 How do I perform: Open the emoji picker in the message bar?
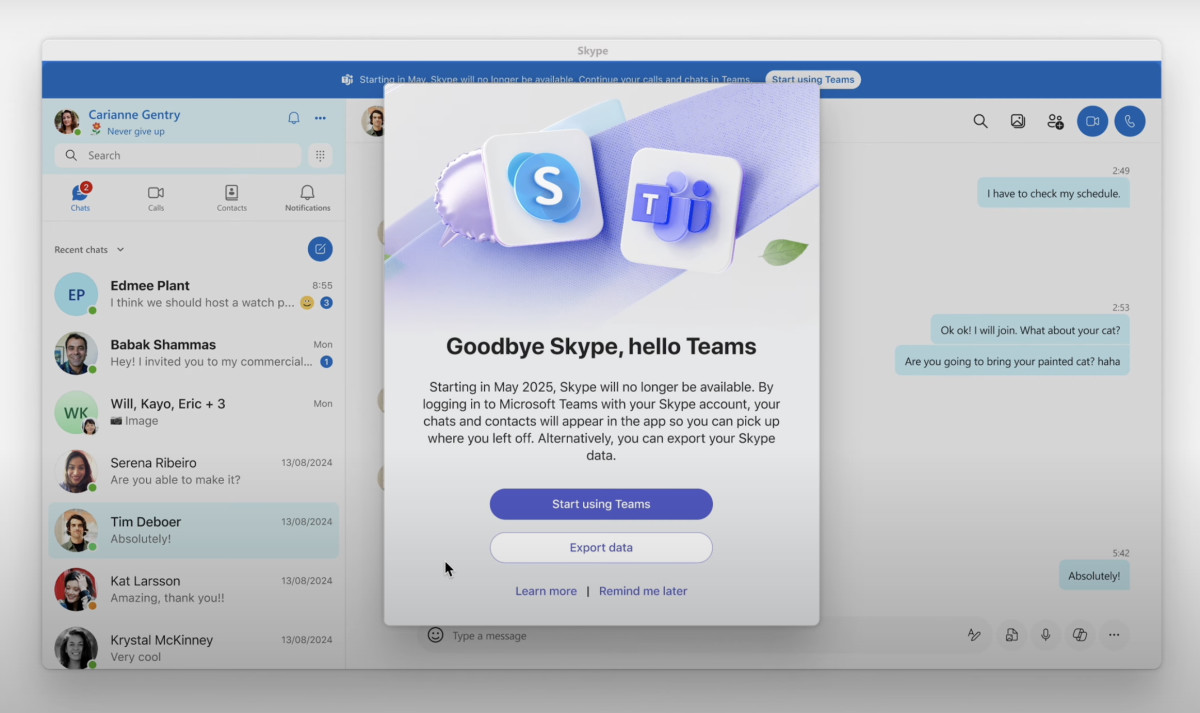[435, 634]
